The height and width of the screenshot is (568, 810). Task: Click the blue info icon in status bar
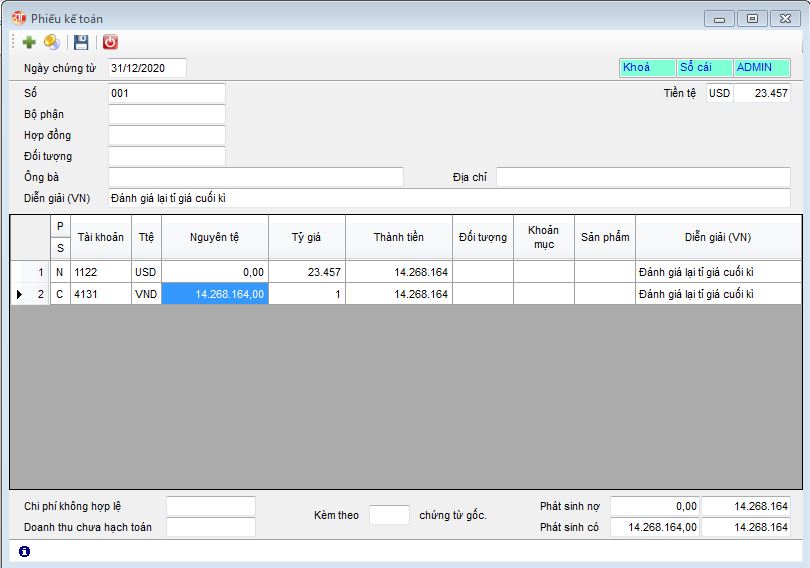pyautogui.click(x=24, y=551)
